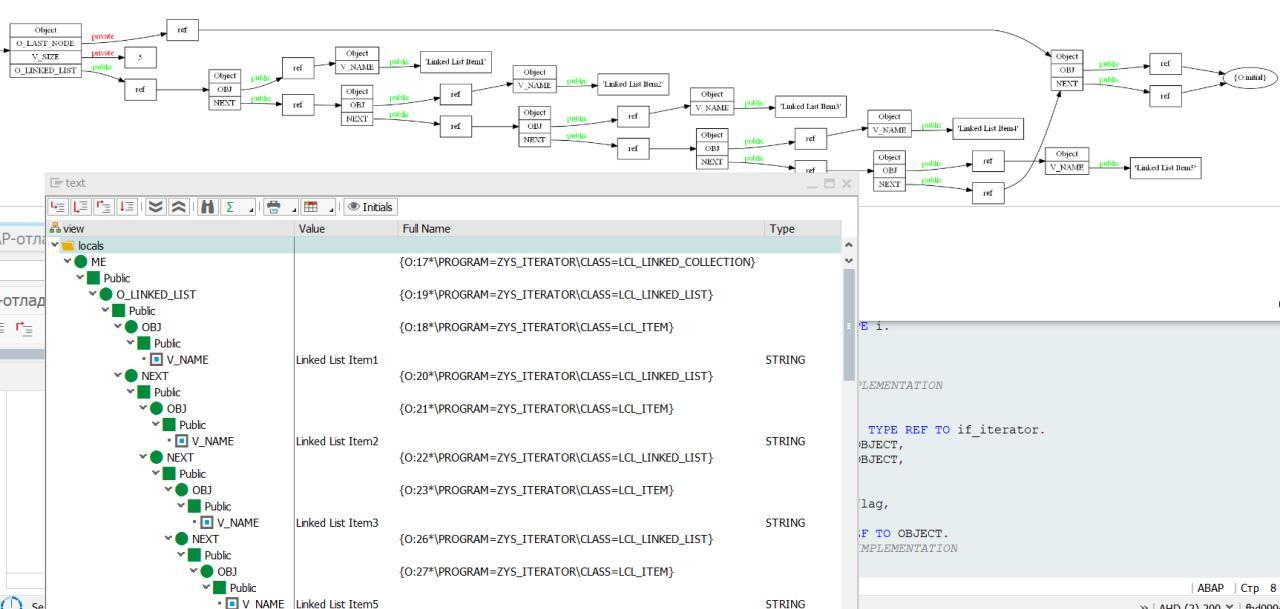Collapse the OBJ node with LCL_ITEM 27
Screen dimensions: 1280x609
tap(194, 572)
